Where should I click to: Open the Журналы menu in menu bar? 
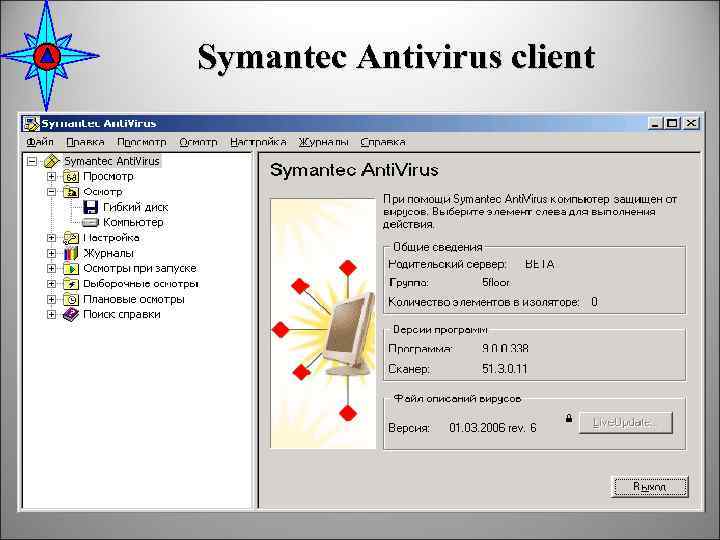(x=323, y=142)
